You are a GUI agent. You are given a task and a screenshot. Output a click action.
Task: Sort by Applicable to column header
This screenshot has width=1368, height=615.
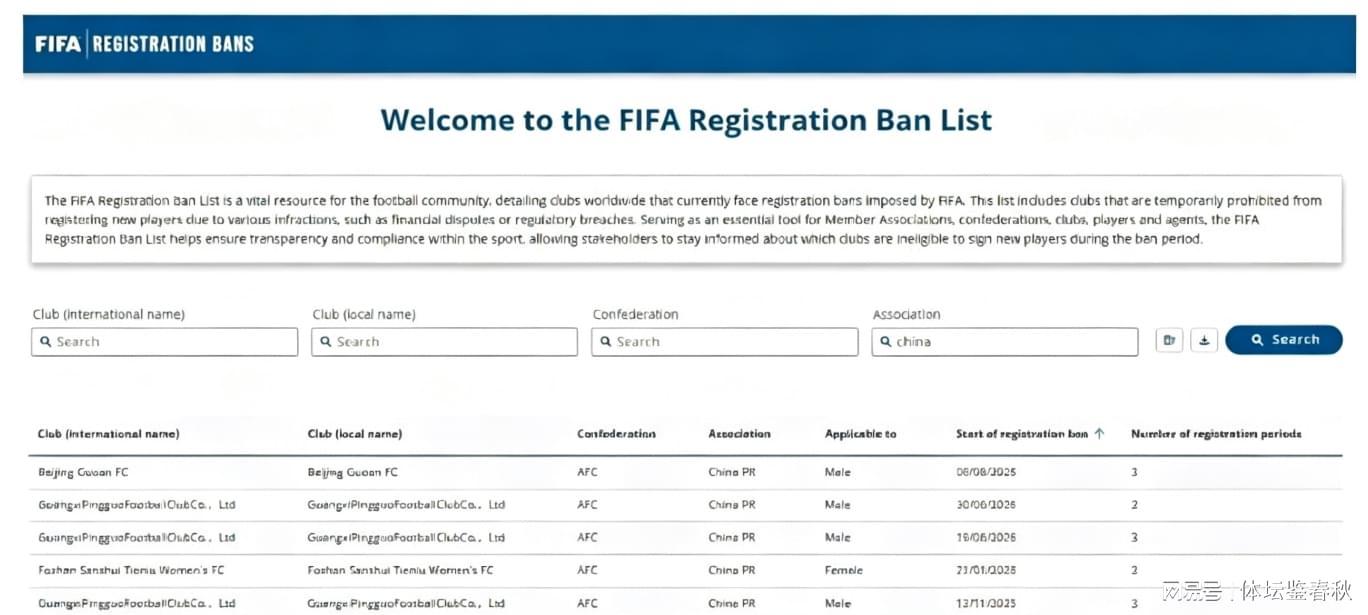click(x=861, y=434)
